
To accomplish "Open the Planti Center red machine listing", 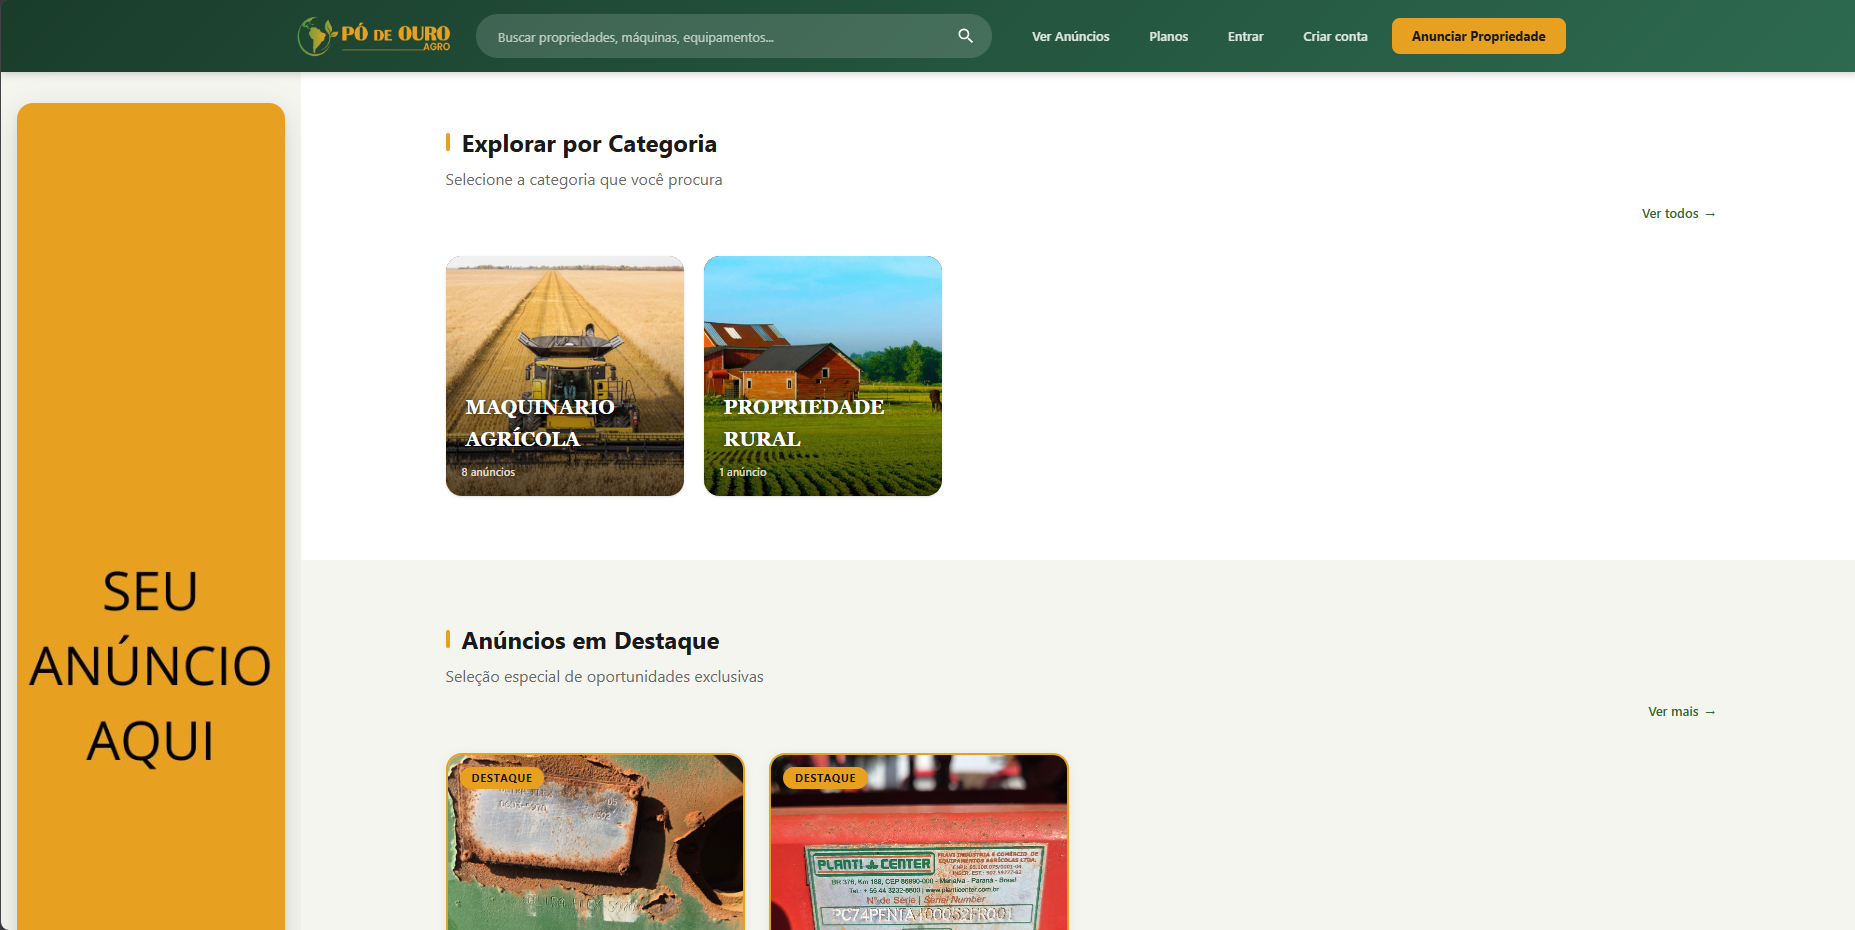I will pos(919,842).
